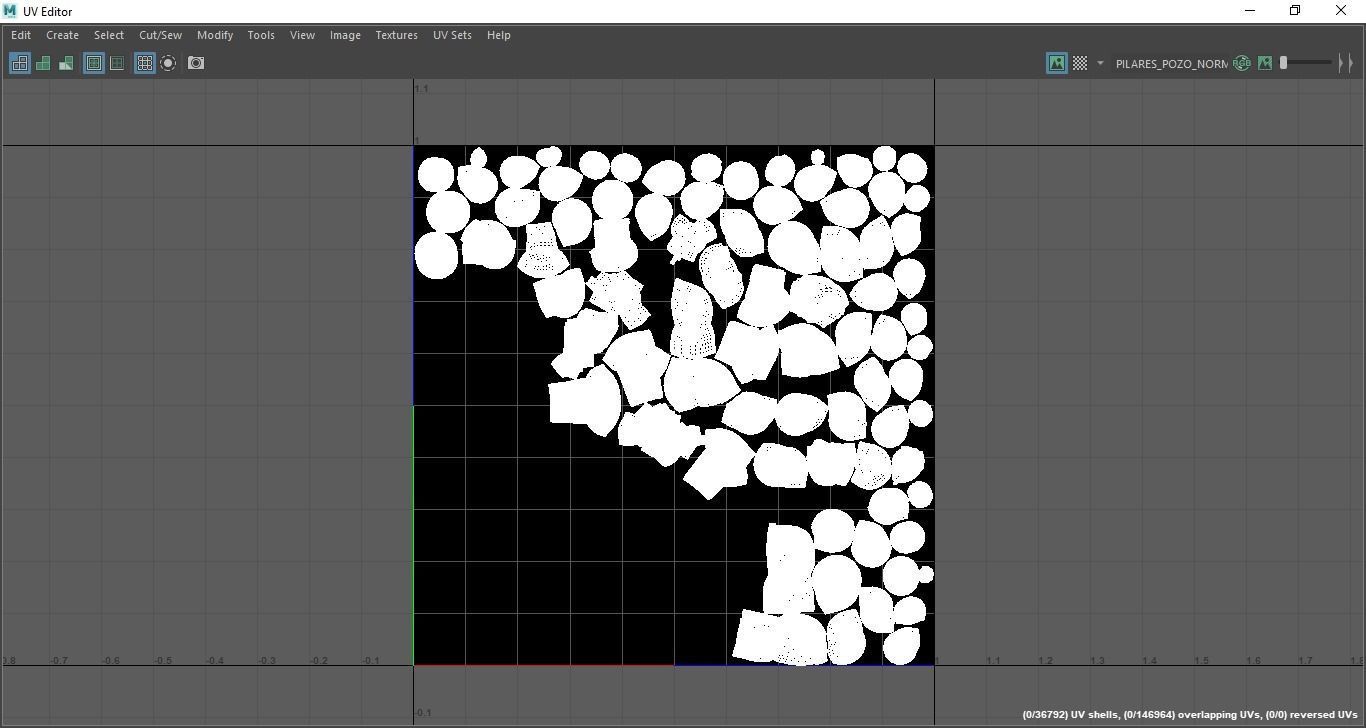Click the isolate select icon
This screenshot has width=1366, height=728.
click(x=168, y=63)
